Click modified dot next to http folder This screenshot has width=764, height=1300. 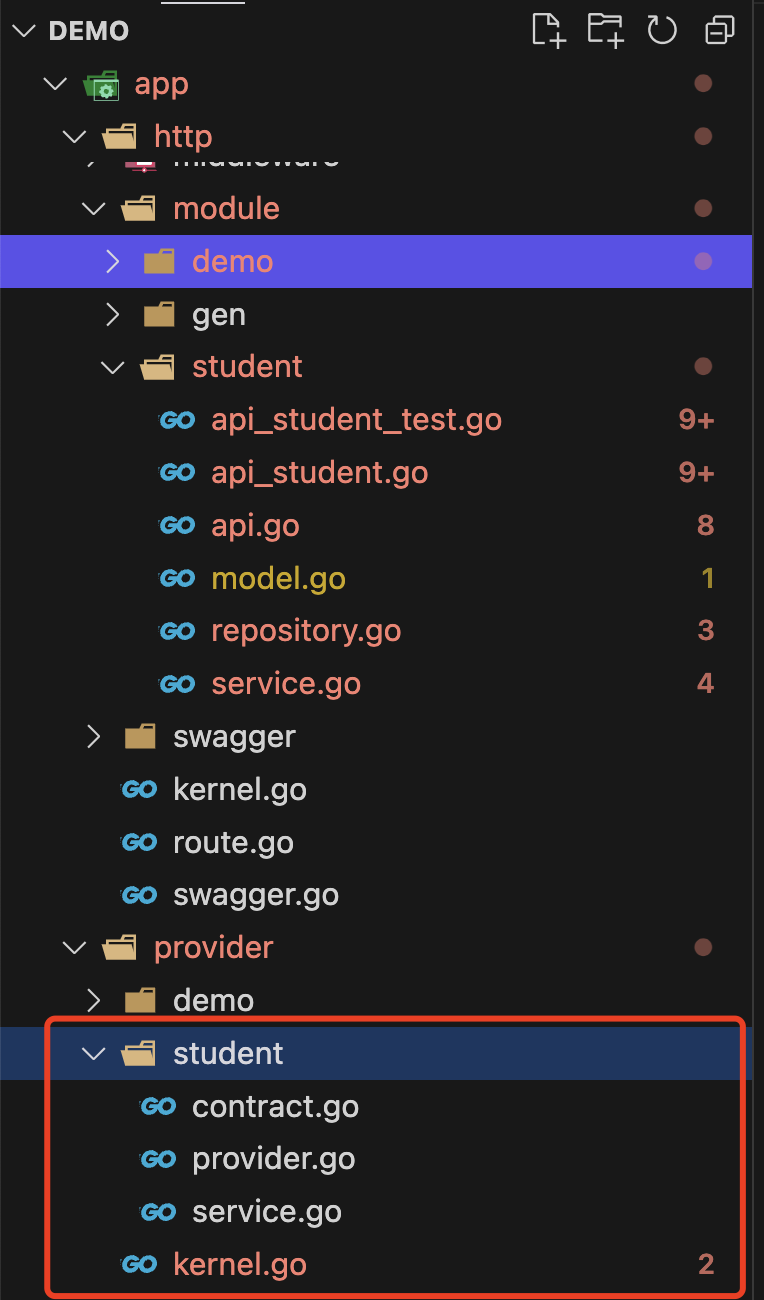pos(702,137)
